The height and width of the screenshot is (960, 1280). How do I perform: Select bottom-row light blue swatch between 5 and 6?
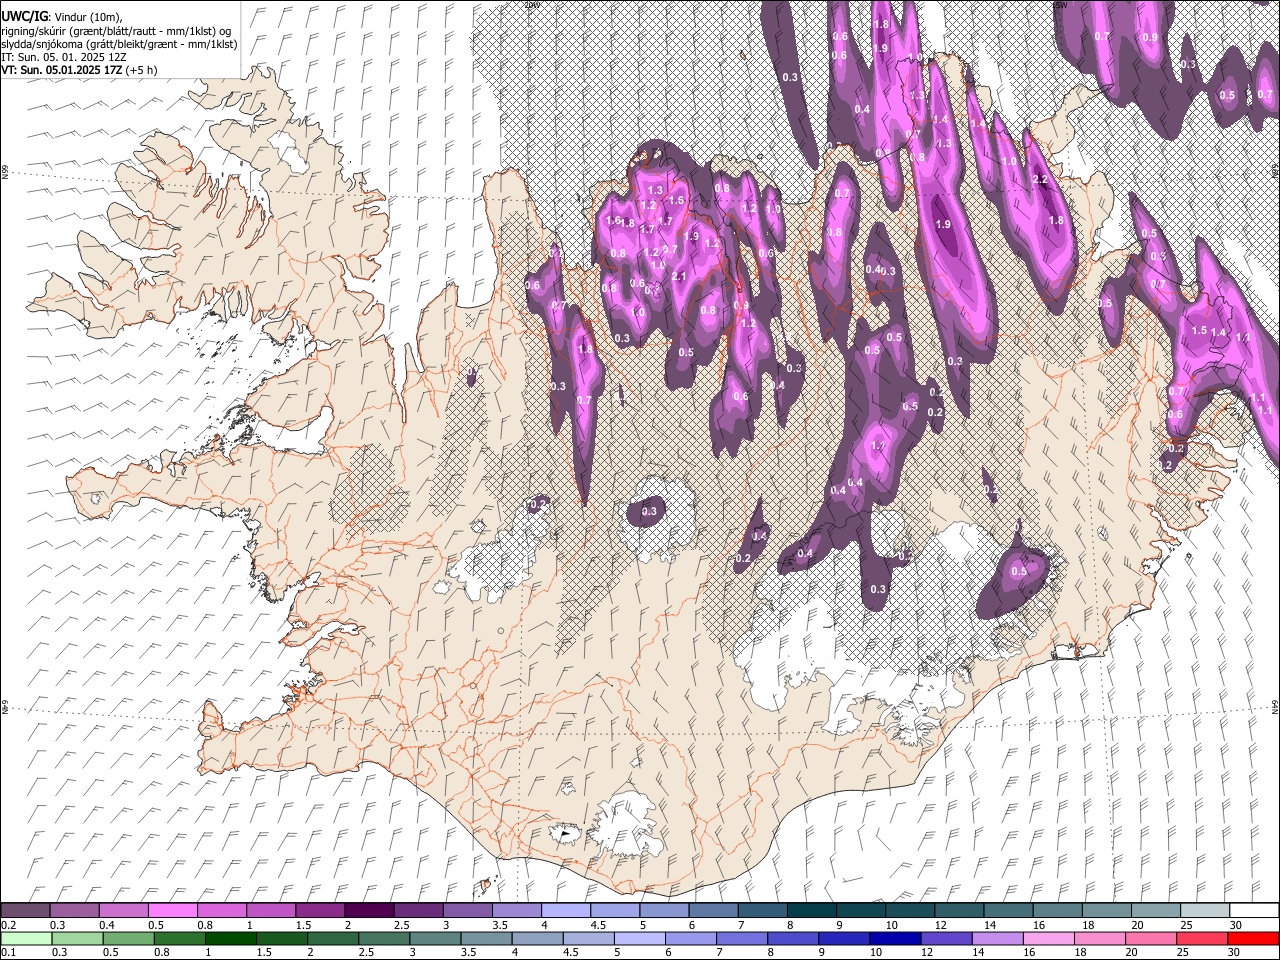coord(638,938)
